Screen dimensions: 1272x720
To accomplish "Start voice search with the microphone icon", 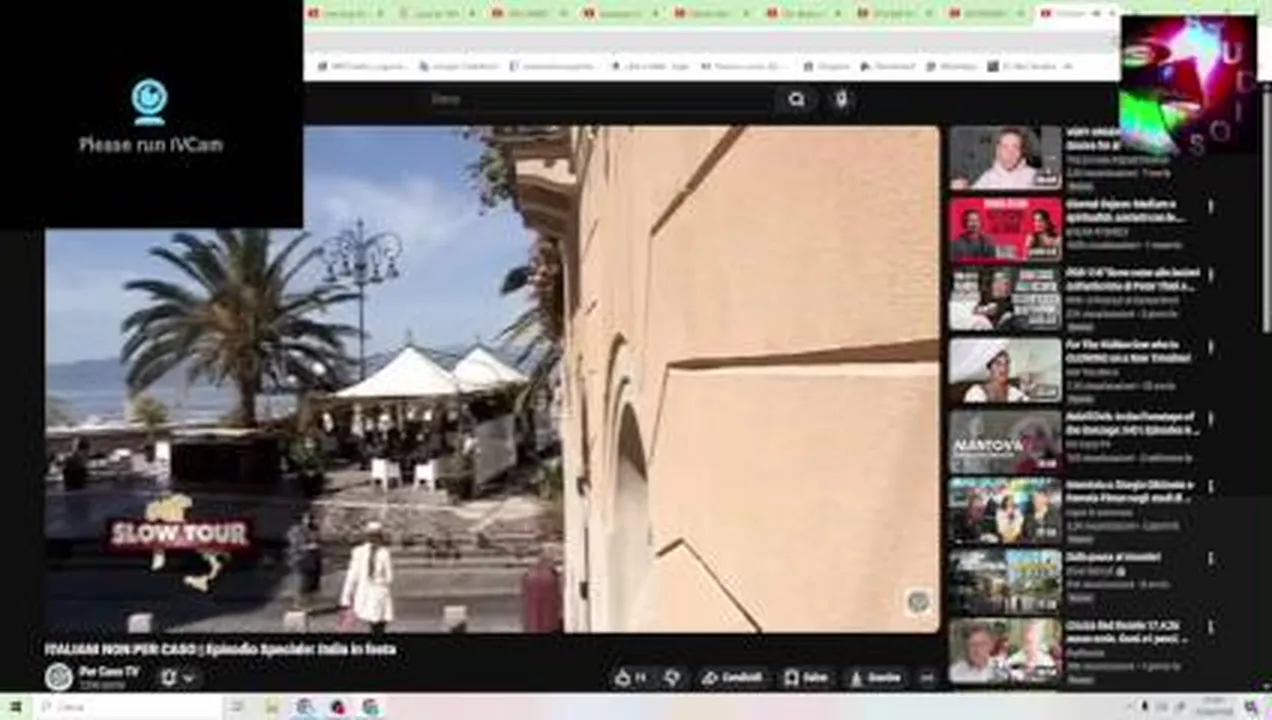I will point(841,99).
